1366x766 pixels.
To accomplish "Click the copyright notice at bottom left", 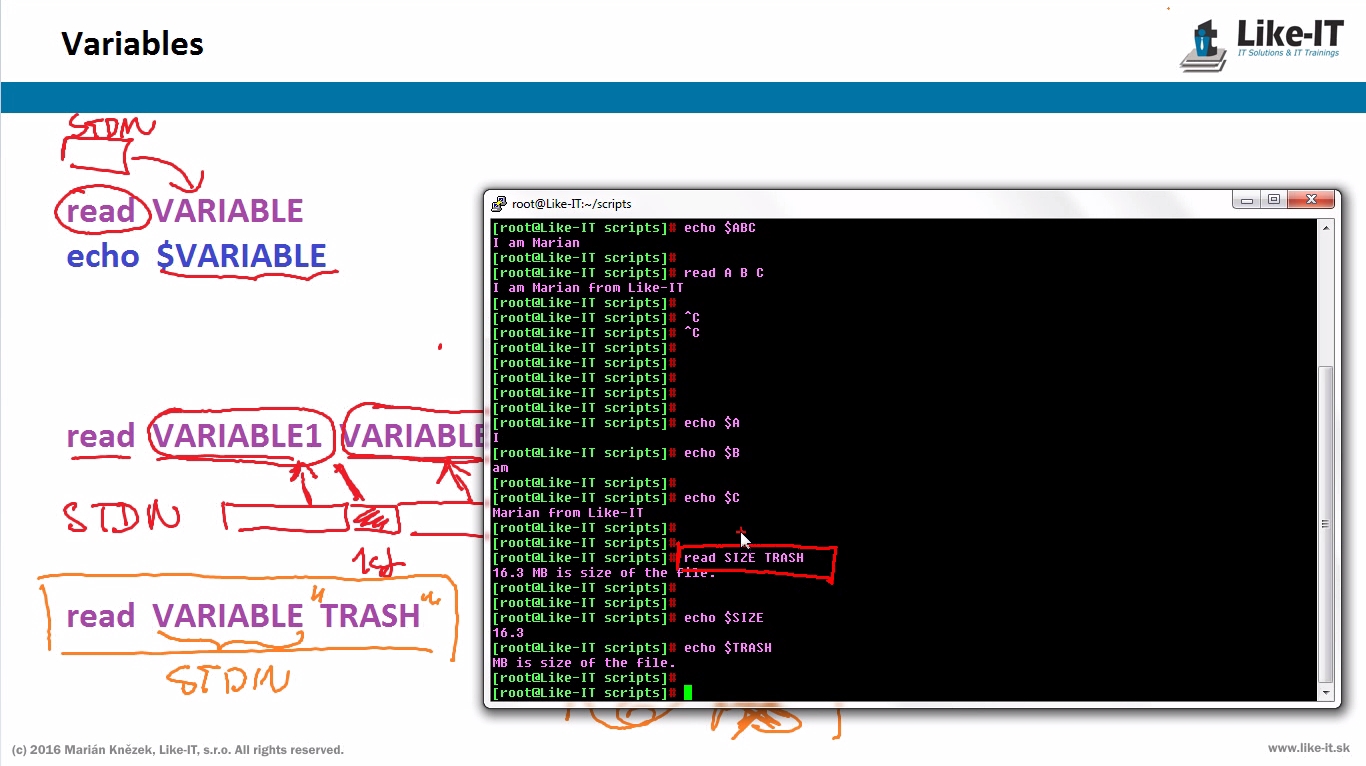I will 178,749.
